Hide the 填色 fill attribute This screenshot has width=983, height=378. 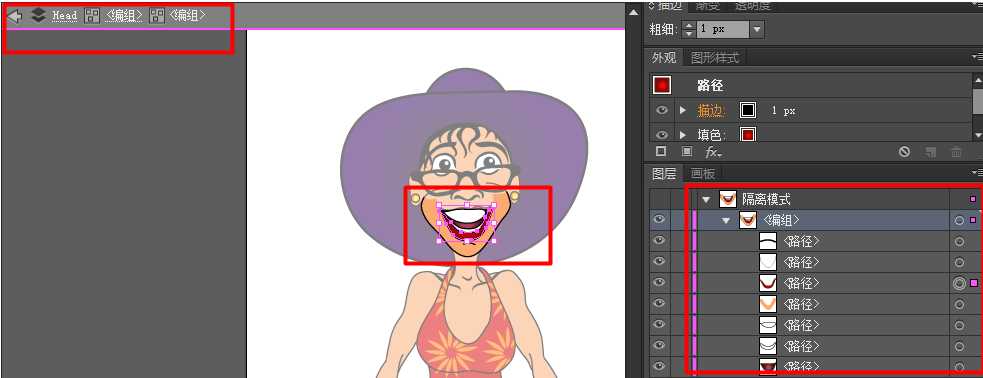pyautogui.click(x=661, y=134)
